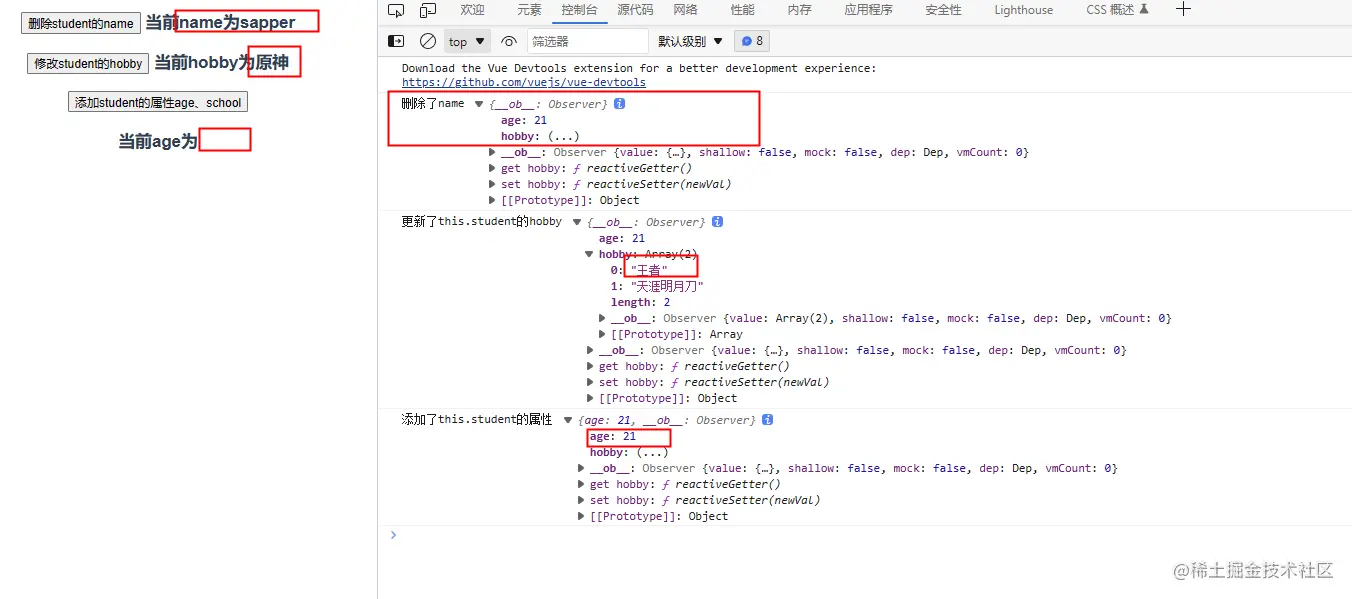Click the 当前hobby为原神 heading text
The height and width of the screenshot is (599, 1352).
[222, 62]
